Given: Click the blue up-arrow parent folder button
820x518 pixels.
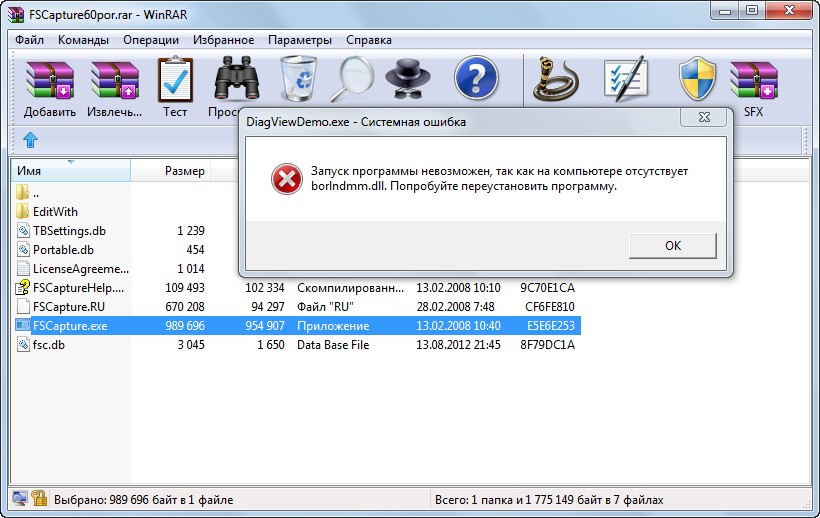Looking at the screenshot, I should tap(30, 140).
